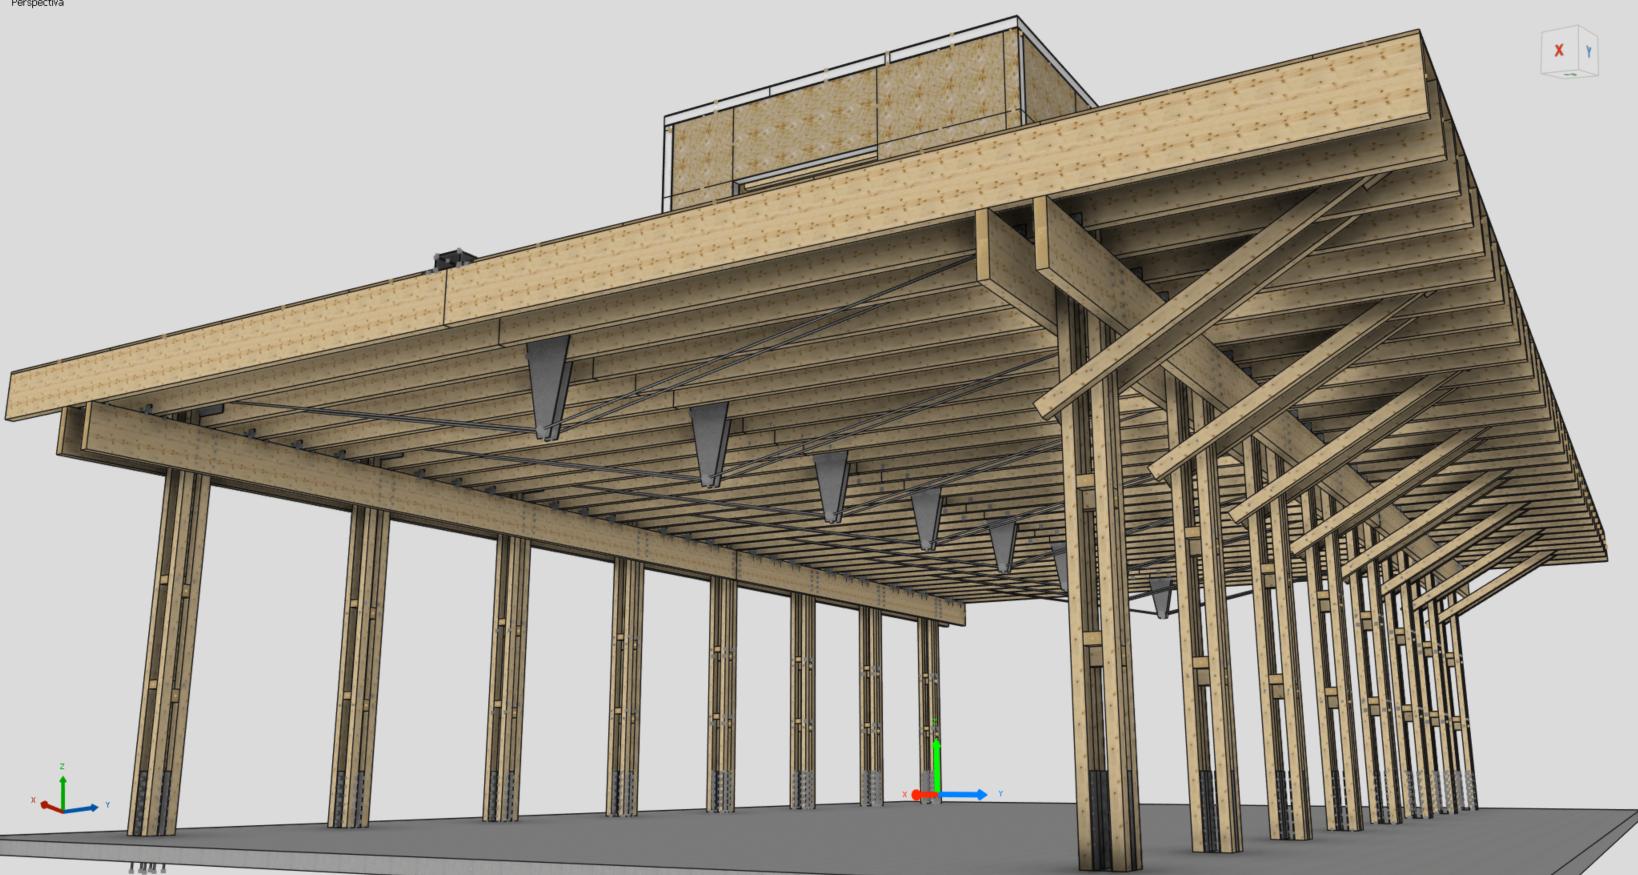Click the bottom face of the view cube

[x=1571, y=74]
